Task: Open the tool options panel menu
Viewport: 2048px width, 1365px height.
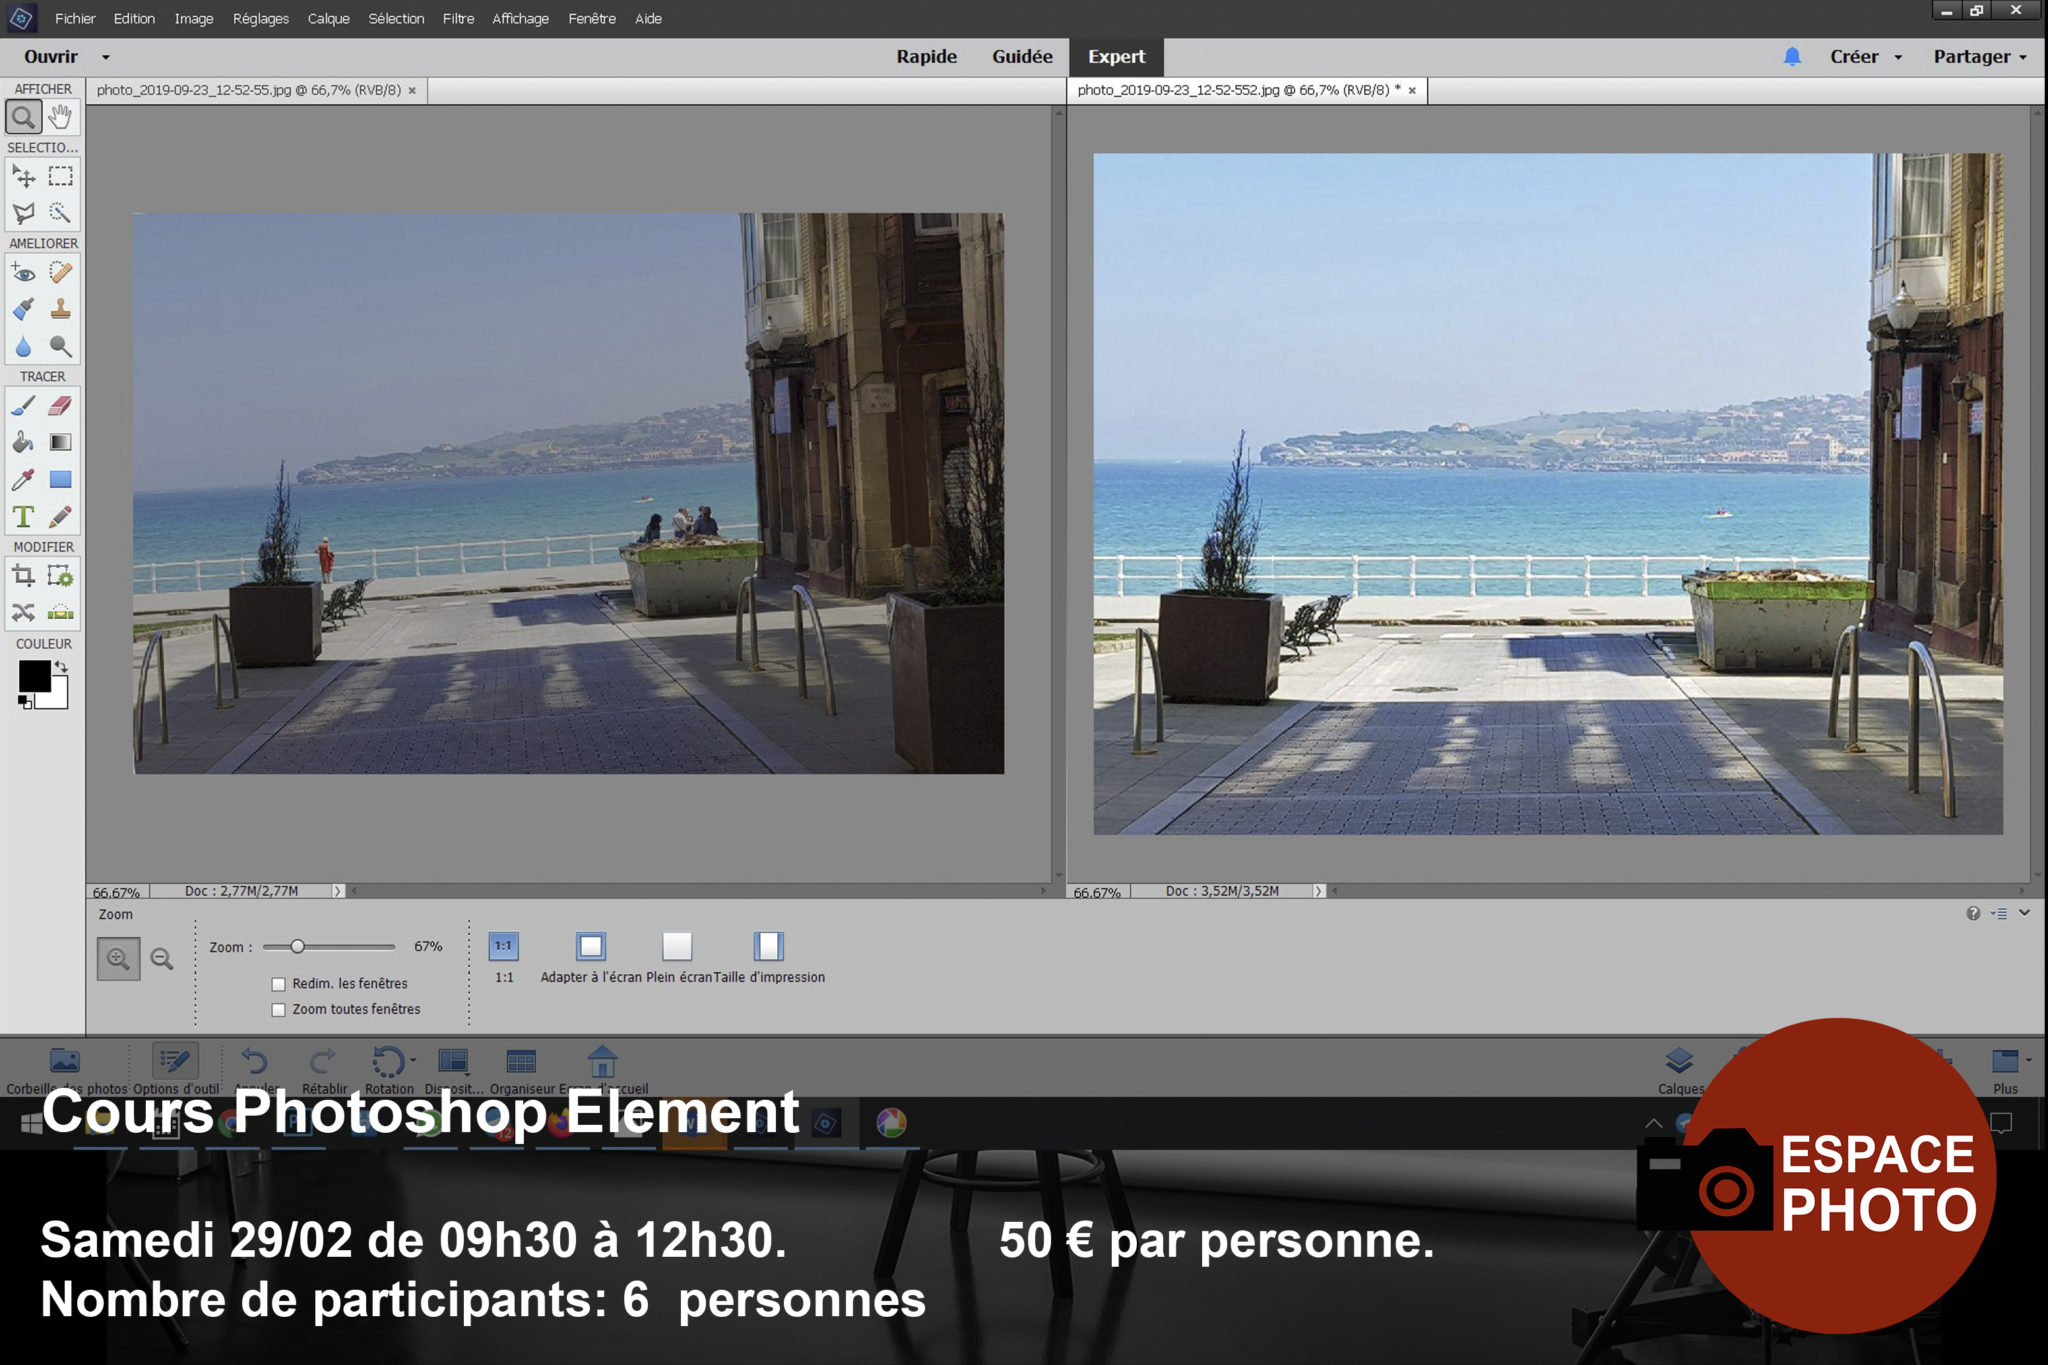Action: [1998, 913]
